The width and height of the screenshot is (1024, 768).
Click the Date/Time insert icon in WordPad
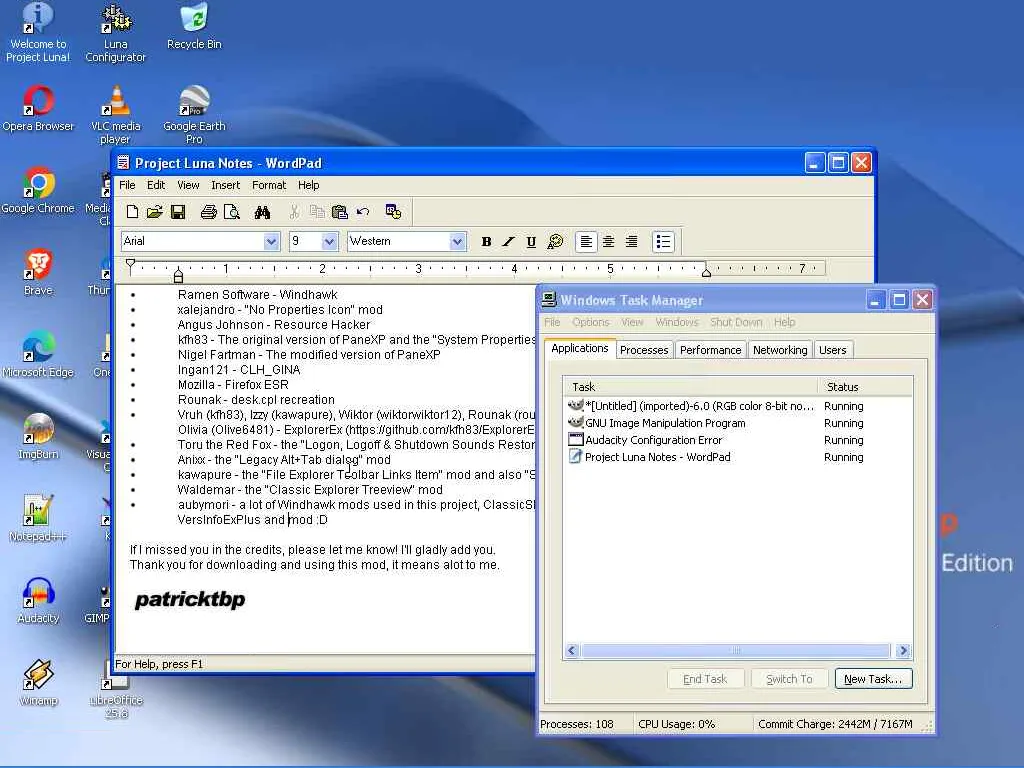click(393, 212)
